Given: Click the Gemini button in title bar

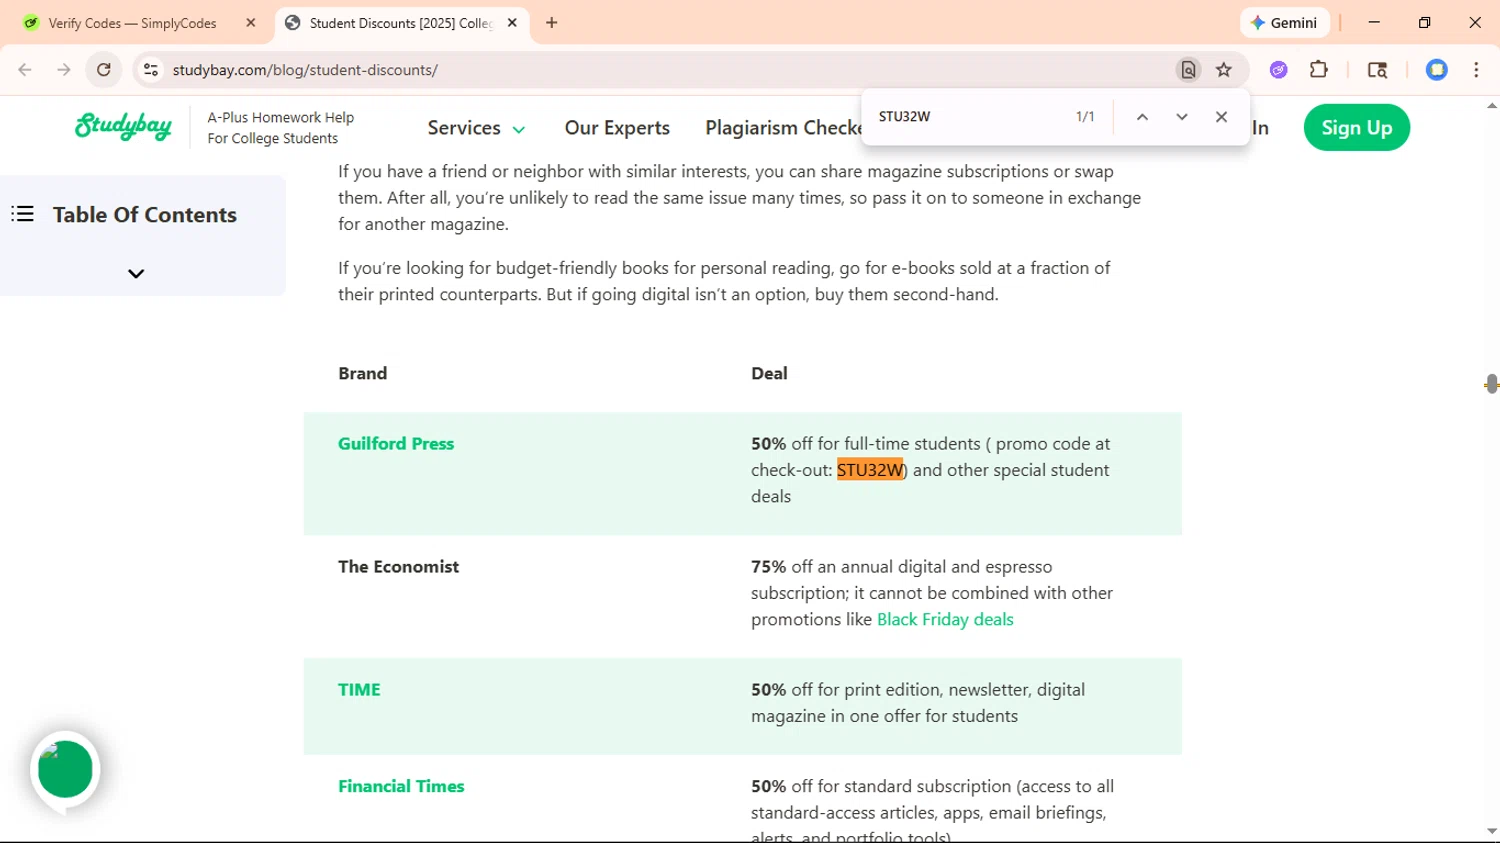Looking at the screenshot, I should pyautogui.click(x=1284, y=23).
